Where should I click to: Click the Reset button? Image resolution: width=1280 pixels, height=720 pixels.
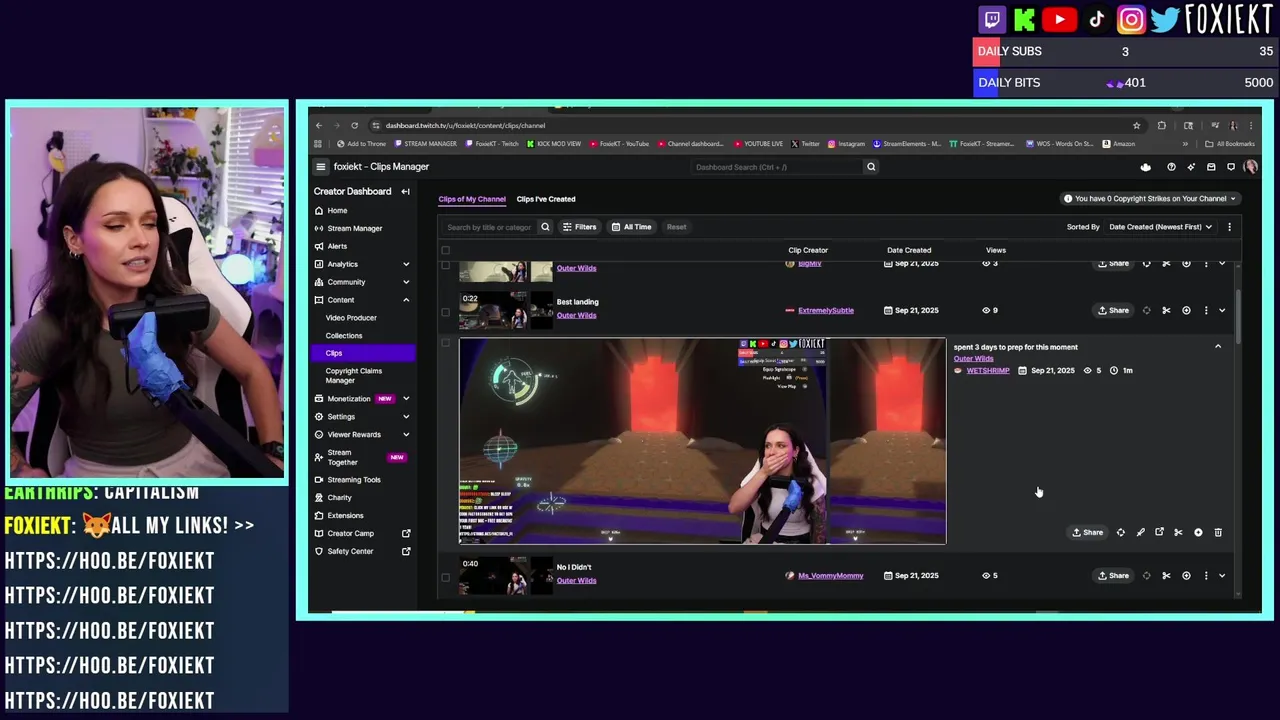tap(677, 227)
